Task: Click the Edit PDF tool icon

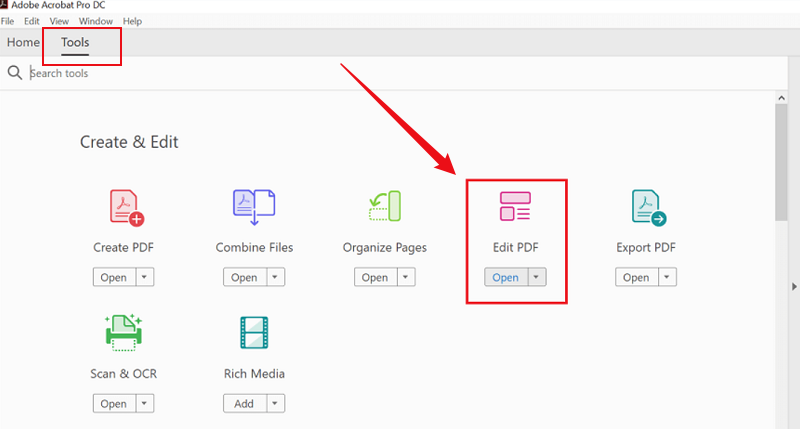Action: click(x=515, y=206)
